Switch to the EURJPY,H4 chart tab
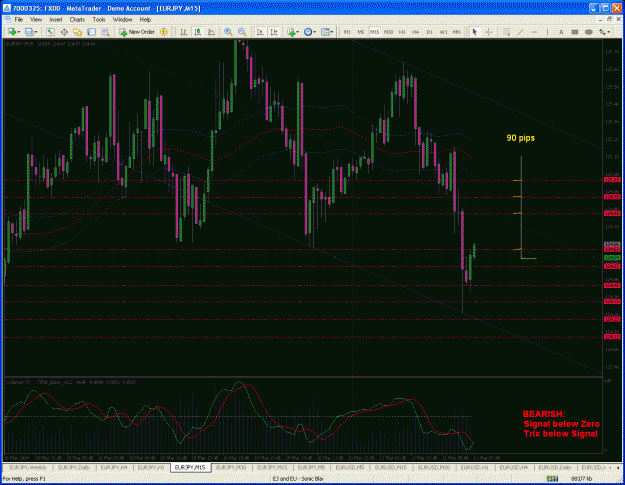625x485 pixels. (114, 467)
